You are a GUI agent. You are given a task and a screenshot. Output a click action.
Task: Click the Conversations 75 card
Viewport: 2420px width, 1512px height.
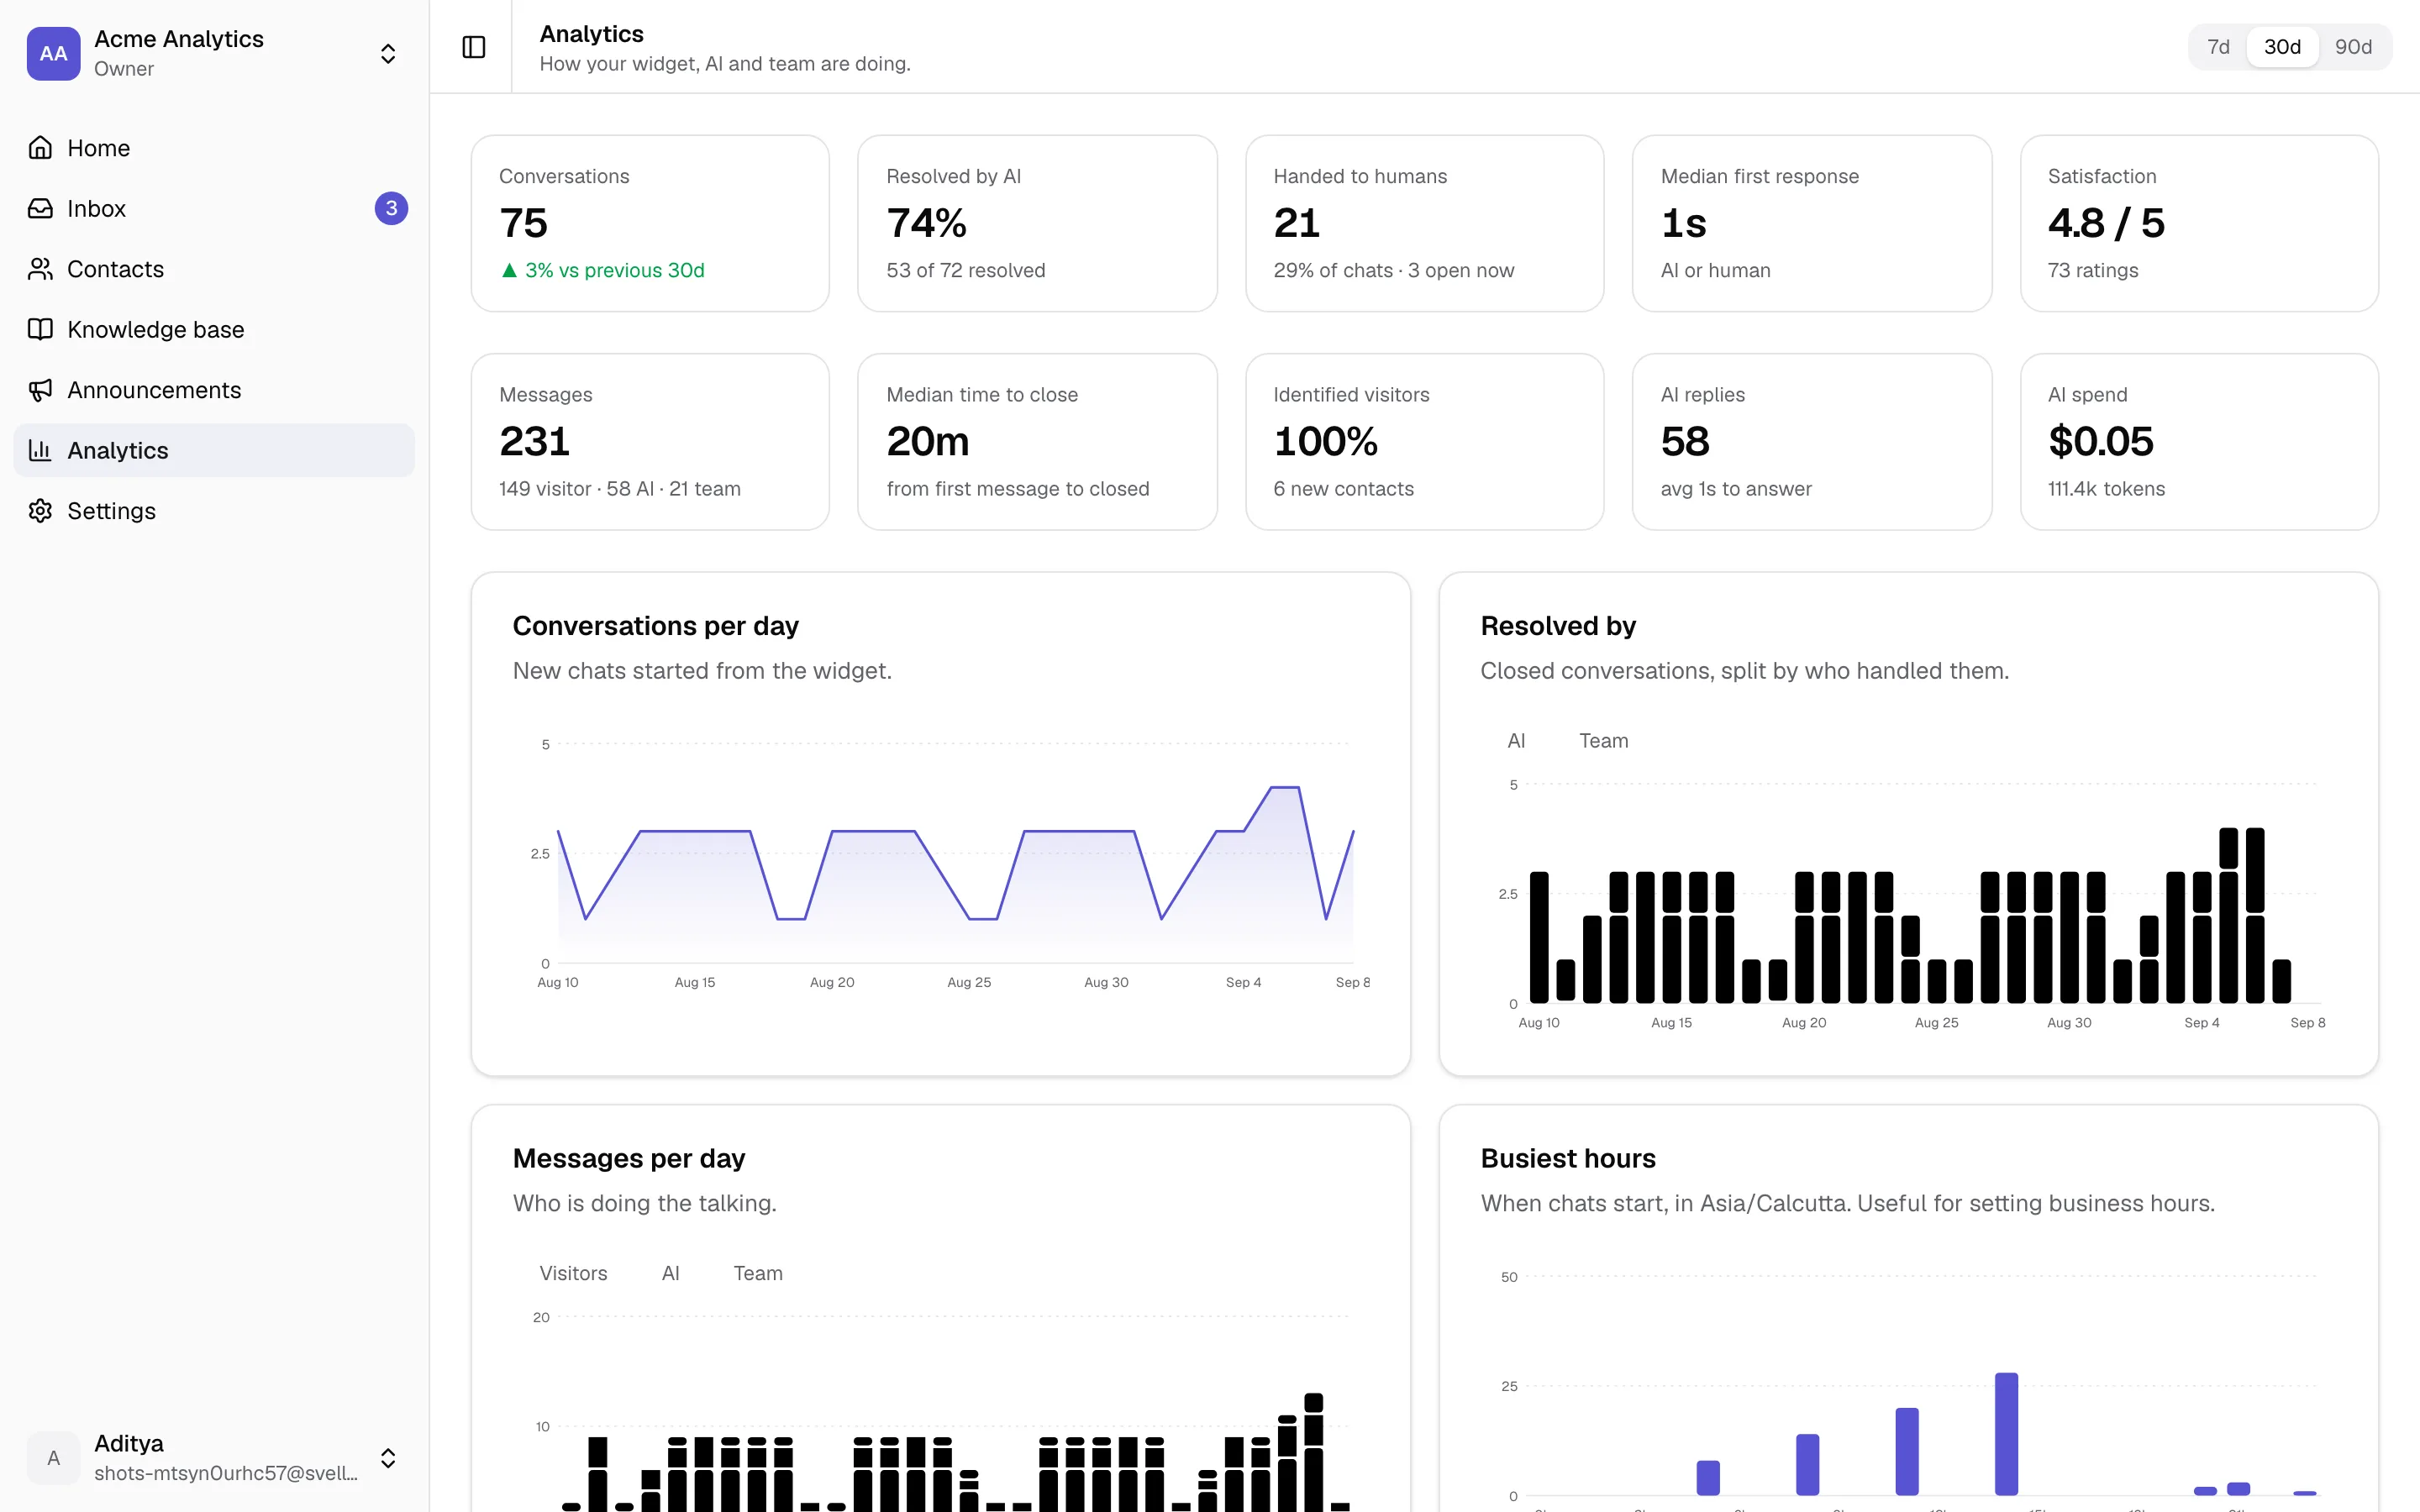click(650, 223)
